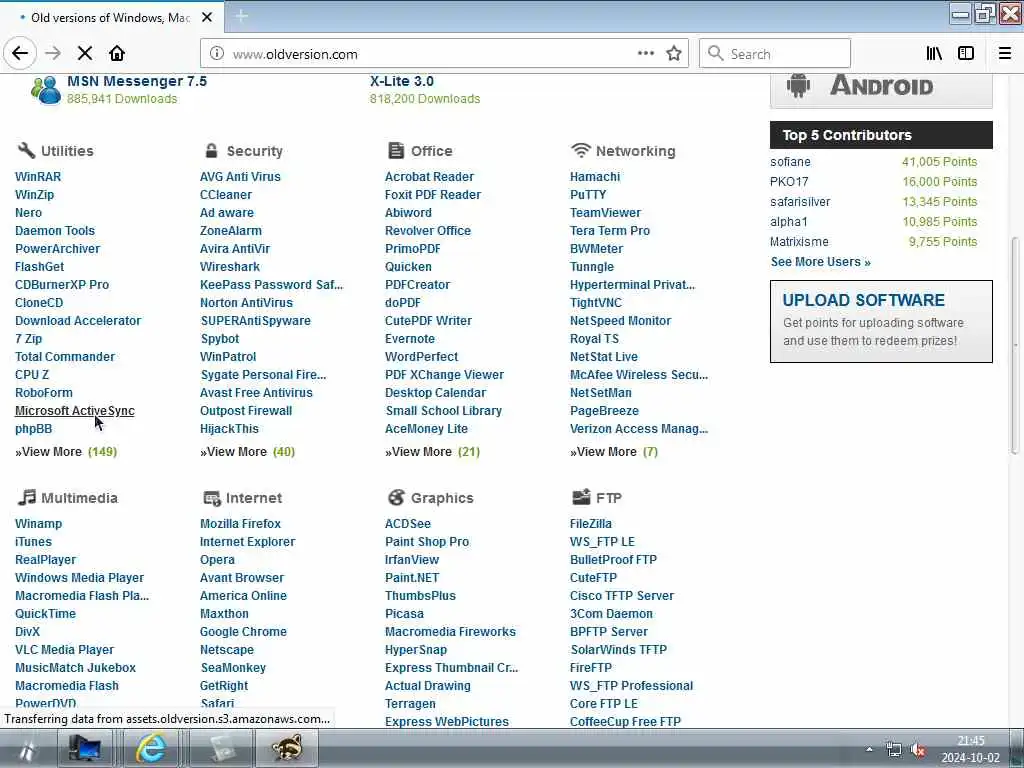Screen dimensions: 1024x768
Task: Open the See More Users link
Action: pos(820,262)
